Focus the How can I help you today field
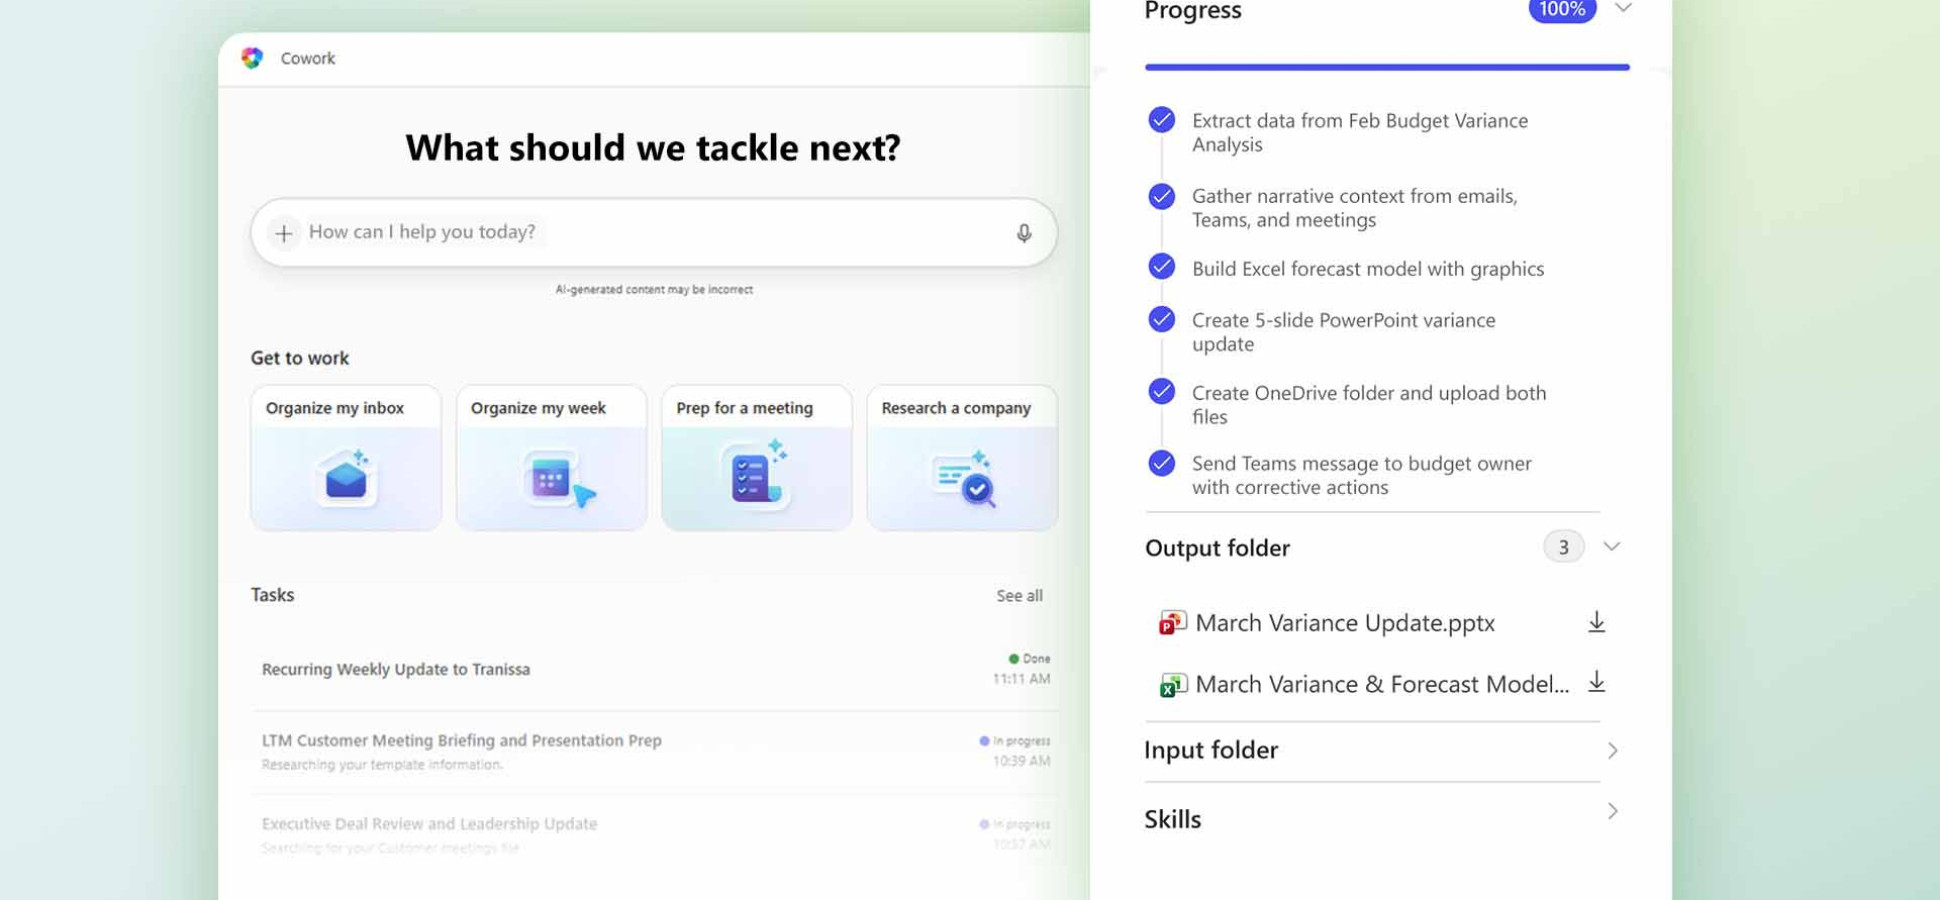Image resolution: width=1940 pixels, height=900 pixels. pyautogui.click(x=654, y=233)
